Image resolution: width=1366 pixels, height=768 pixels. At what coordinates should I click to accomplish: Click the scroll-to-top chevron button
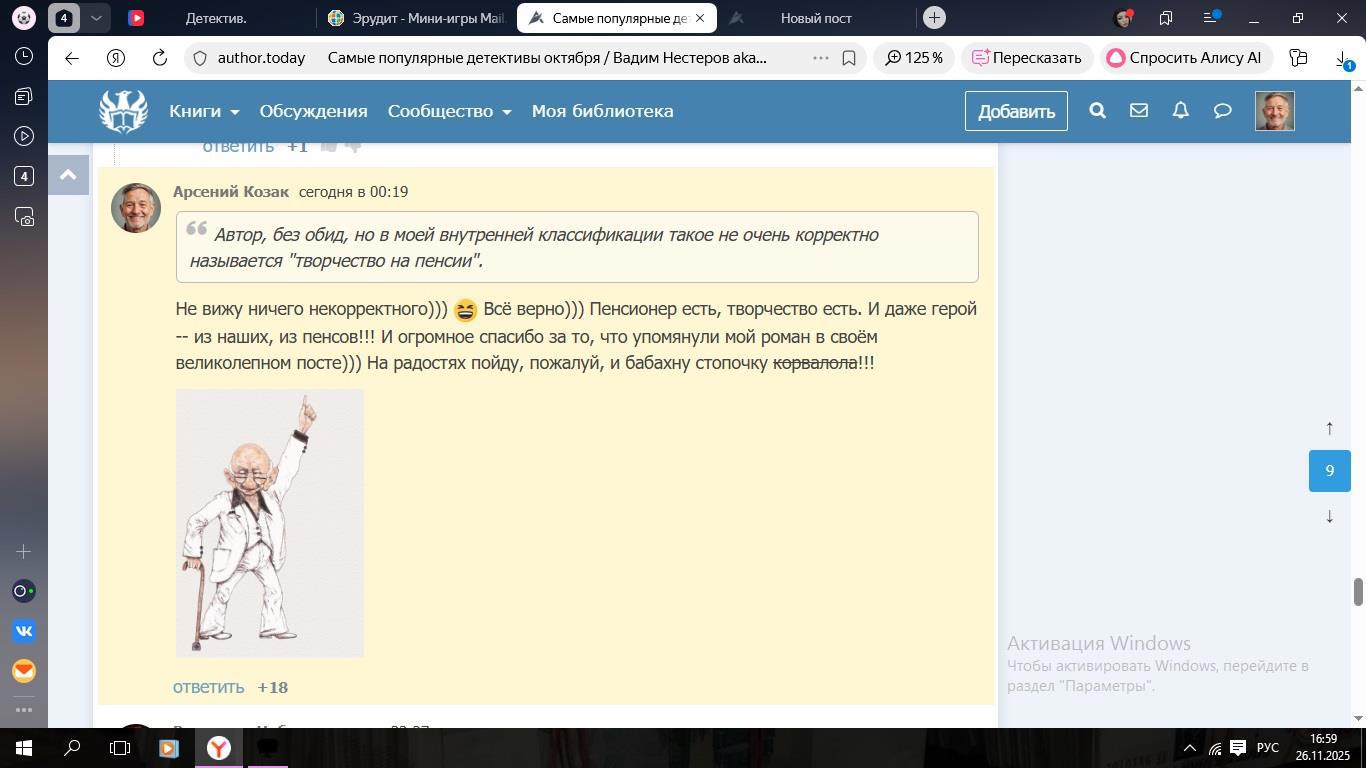(x=68, y=175)
